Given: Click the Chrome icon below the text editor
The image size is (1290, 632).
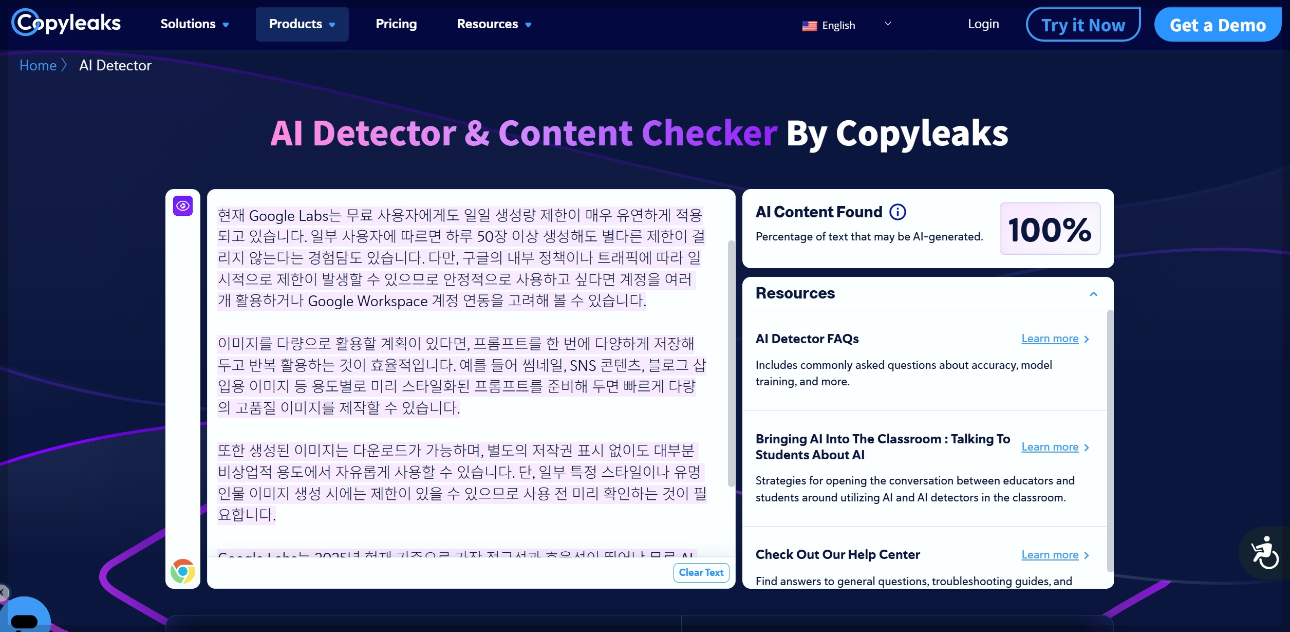Looking at the screenshot, I should pos(183,572).
